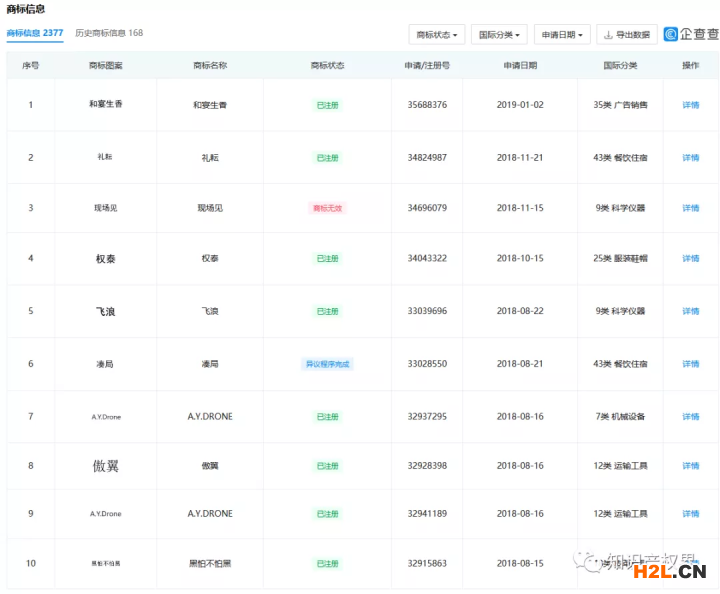Open 详情 for the 权泰 trademark
The height and width of the screenshot is (594, 720).
pos(690,259)
